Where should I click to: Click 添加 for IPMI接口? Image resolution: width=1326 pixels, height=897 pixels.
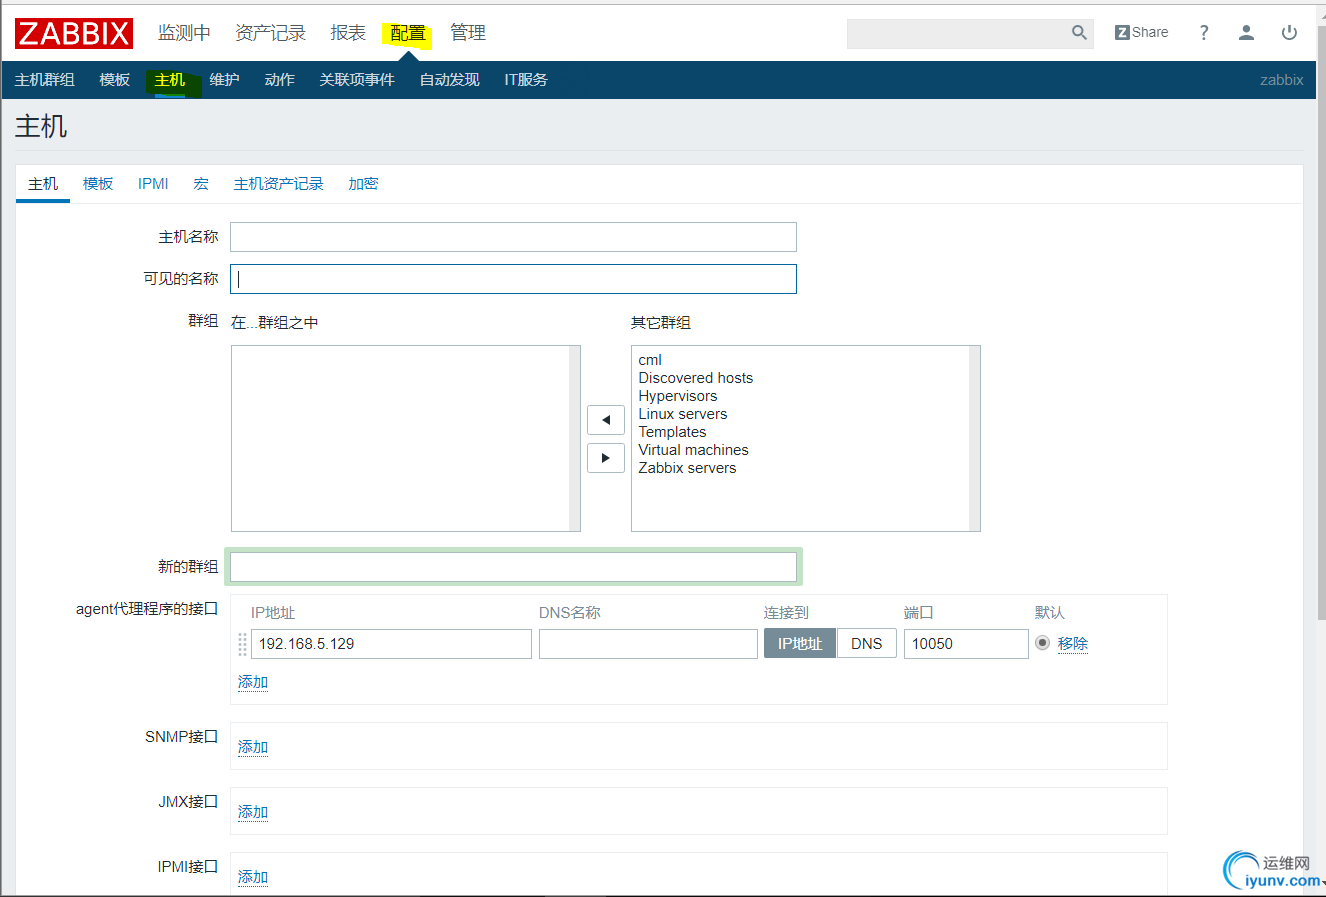tap(253, 877)
